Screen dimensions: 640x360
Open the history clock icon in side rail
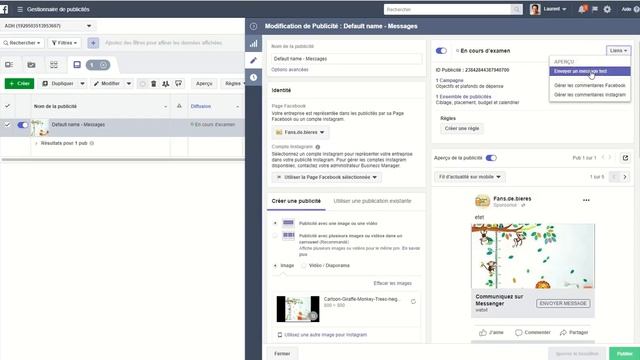[x=253, y=77]
